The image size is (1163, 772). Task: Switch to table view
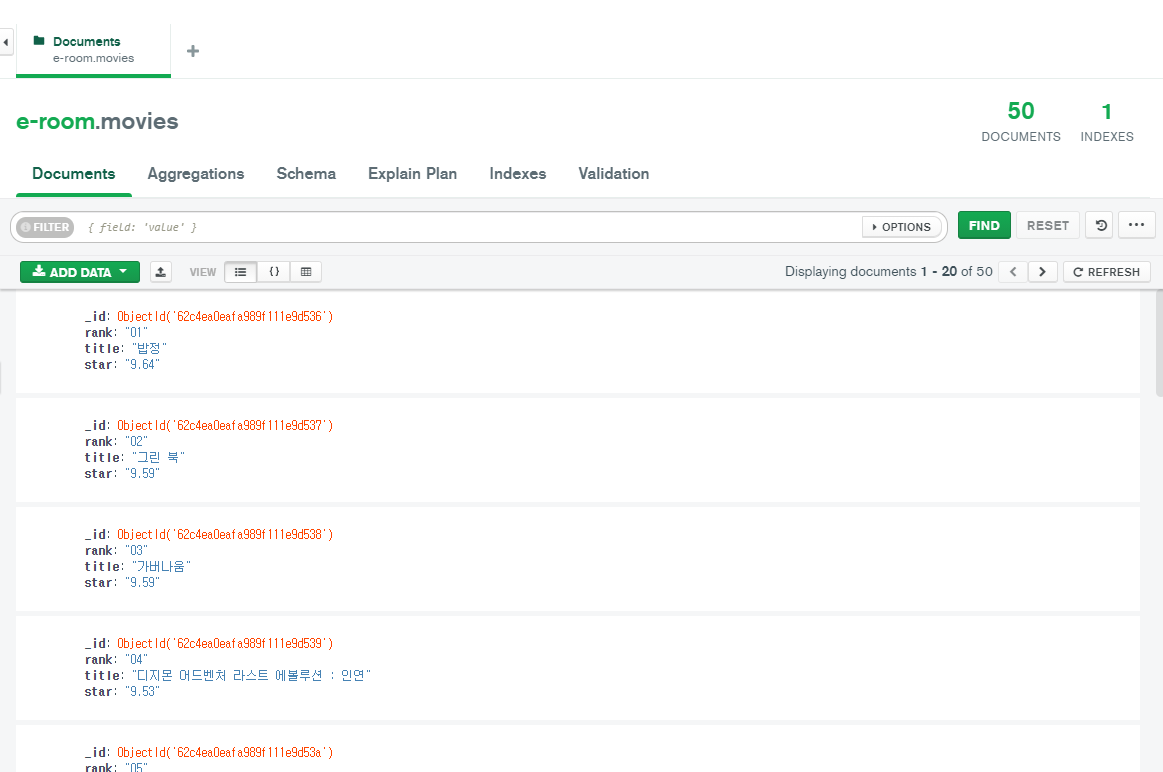(x=306, y=272)
